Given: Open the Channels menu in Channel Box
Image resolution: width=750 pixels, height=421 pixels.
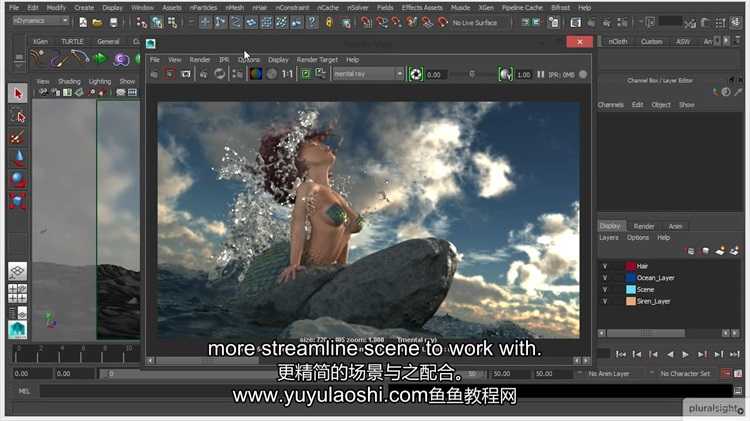Looking at the screenshot, I should pyautogui.click(x=610, y=105).
